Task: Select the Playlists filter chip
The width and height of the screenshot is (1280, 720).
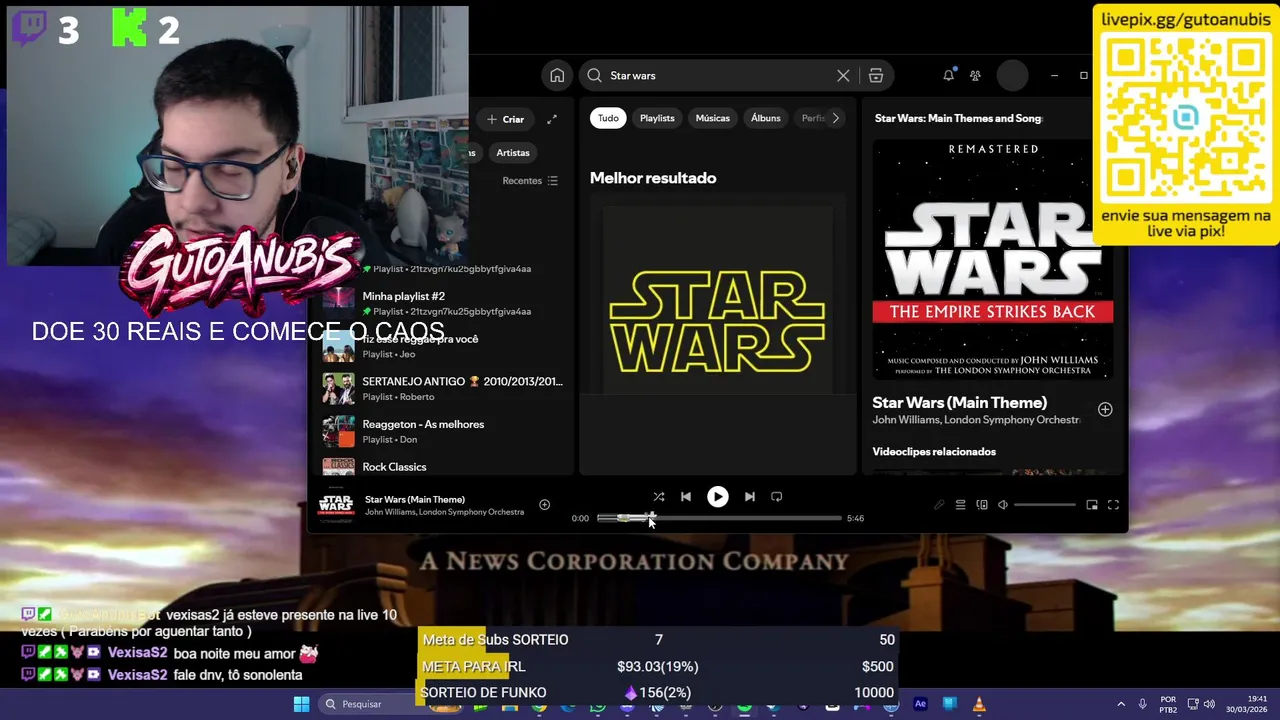Action: (657, 118)
